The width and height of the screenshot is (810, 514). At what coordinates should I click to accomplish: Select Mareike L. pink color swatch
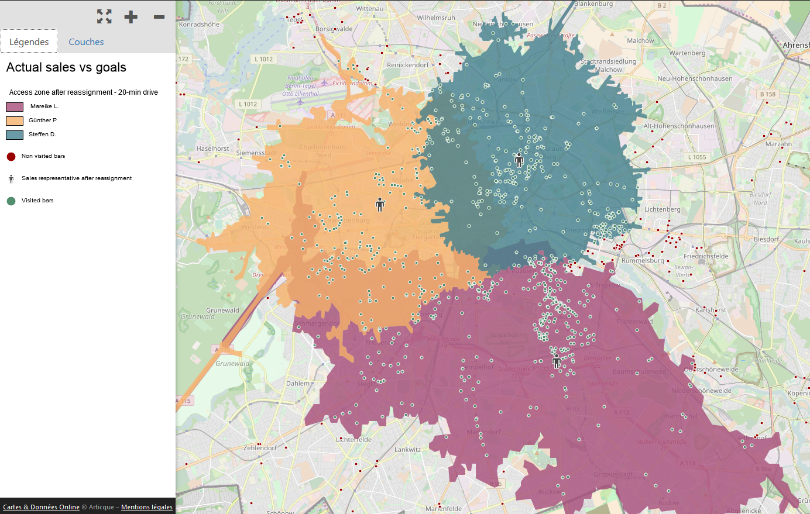[x=15, y=105]
